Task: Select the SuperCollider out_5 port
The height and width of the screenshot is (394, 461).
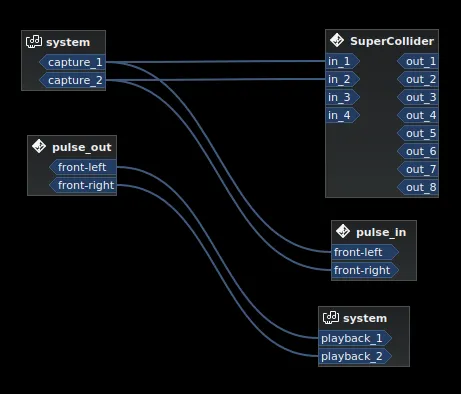Action: (x=418, y=133)
